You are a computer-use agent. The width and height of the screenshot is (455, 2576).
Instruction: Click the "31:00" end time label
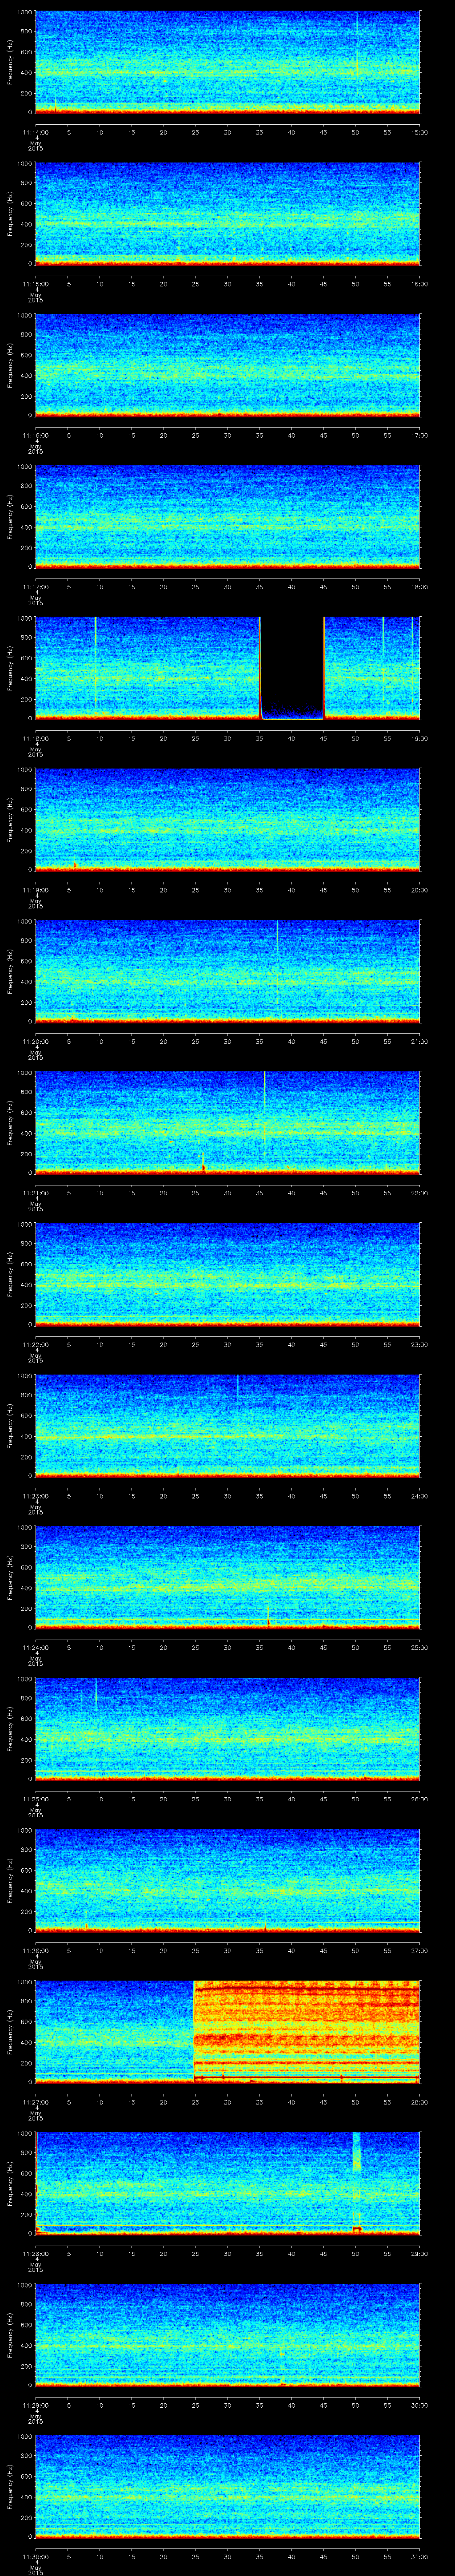(419, 2556)
